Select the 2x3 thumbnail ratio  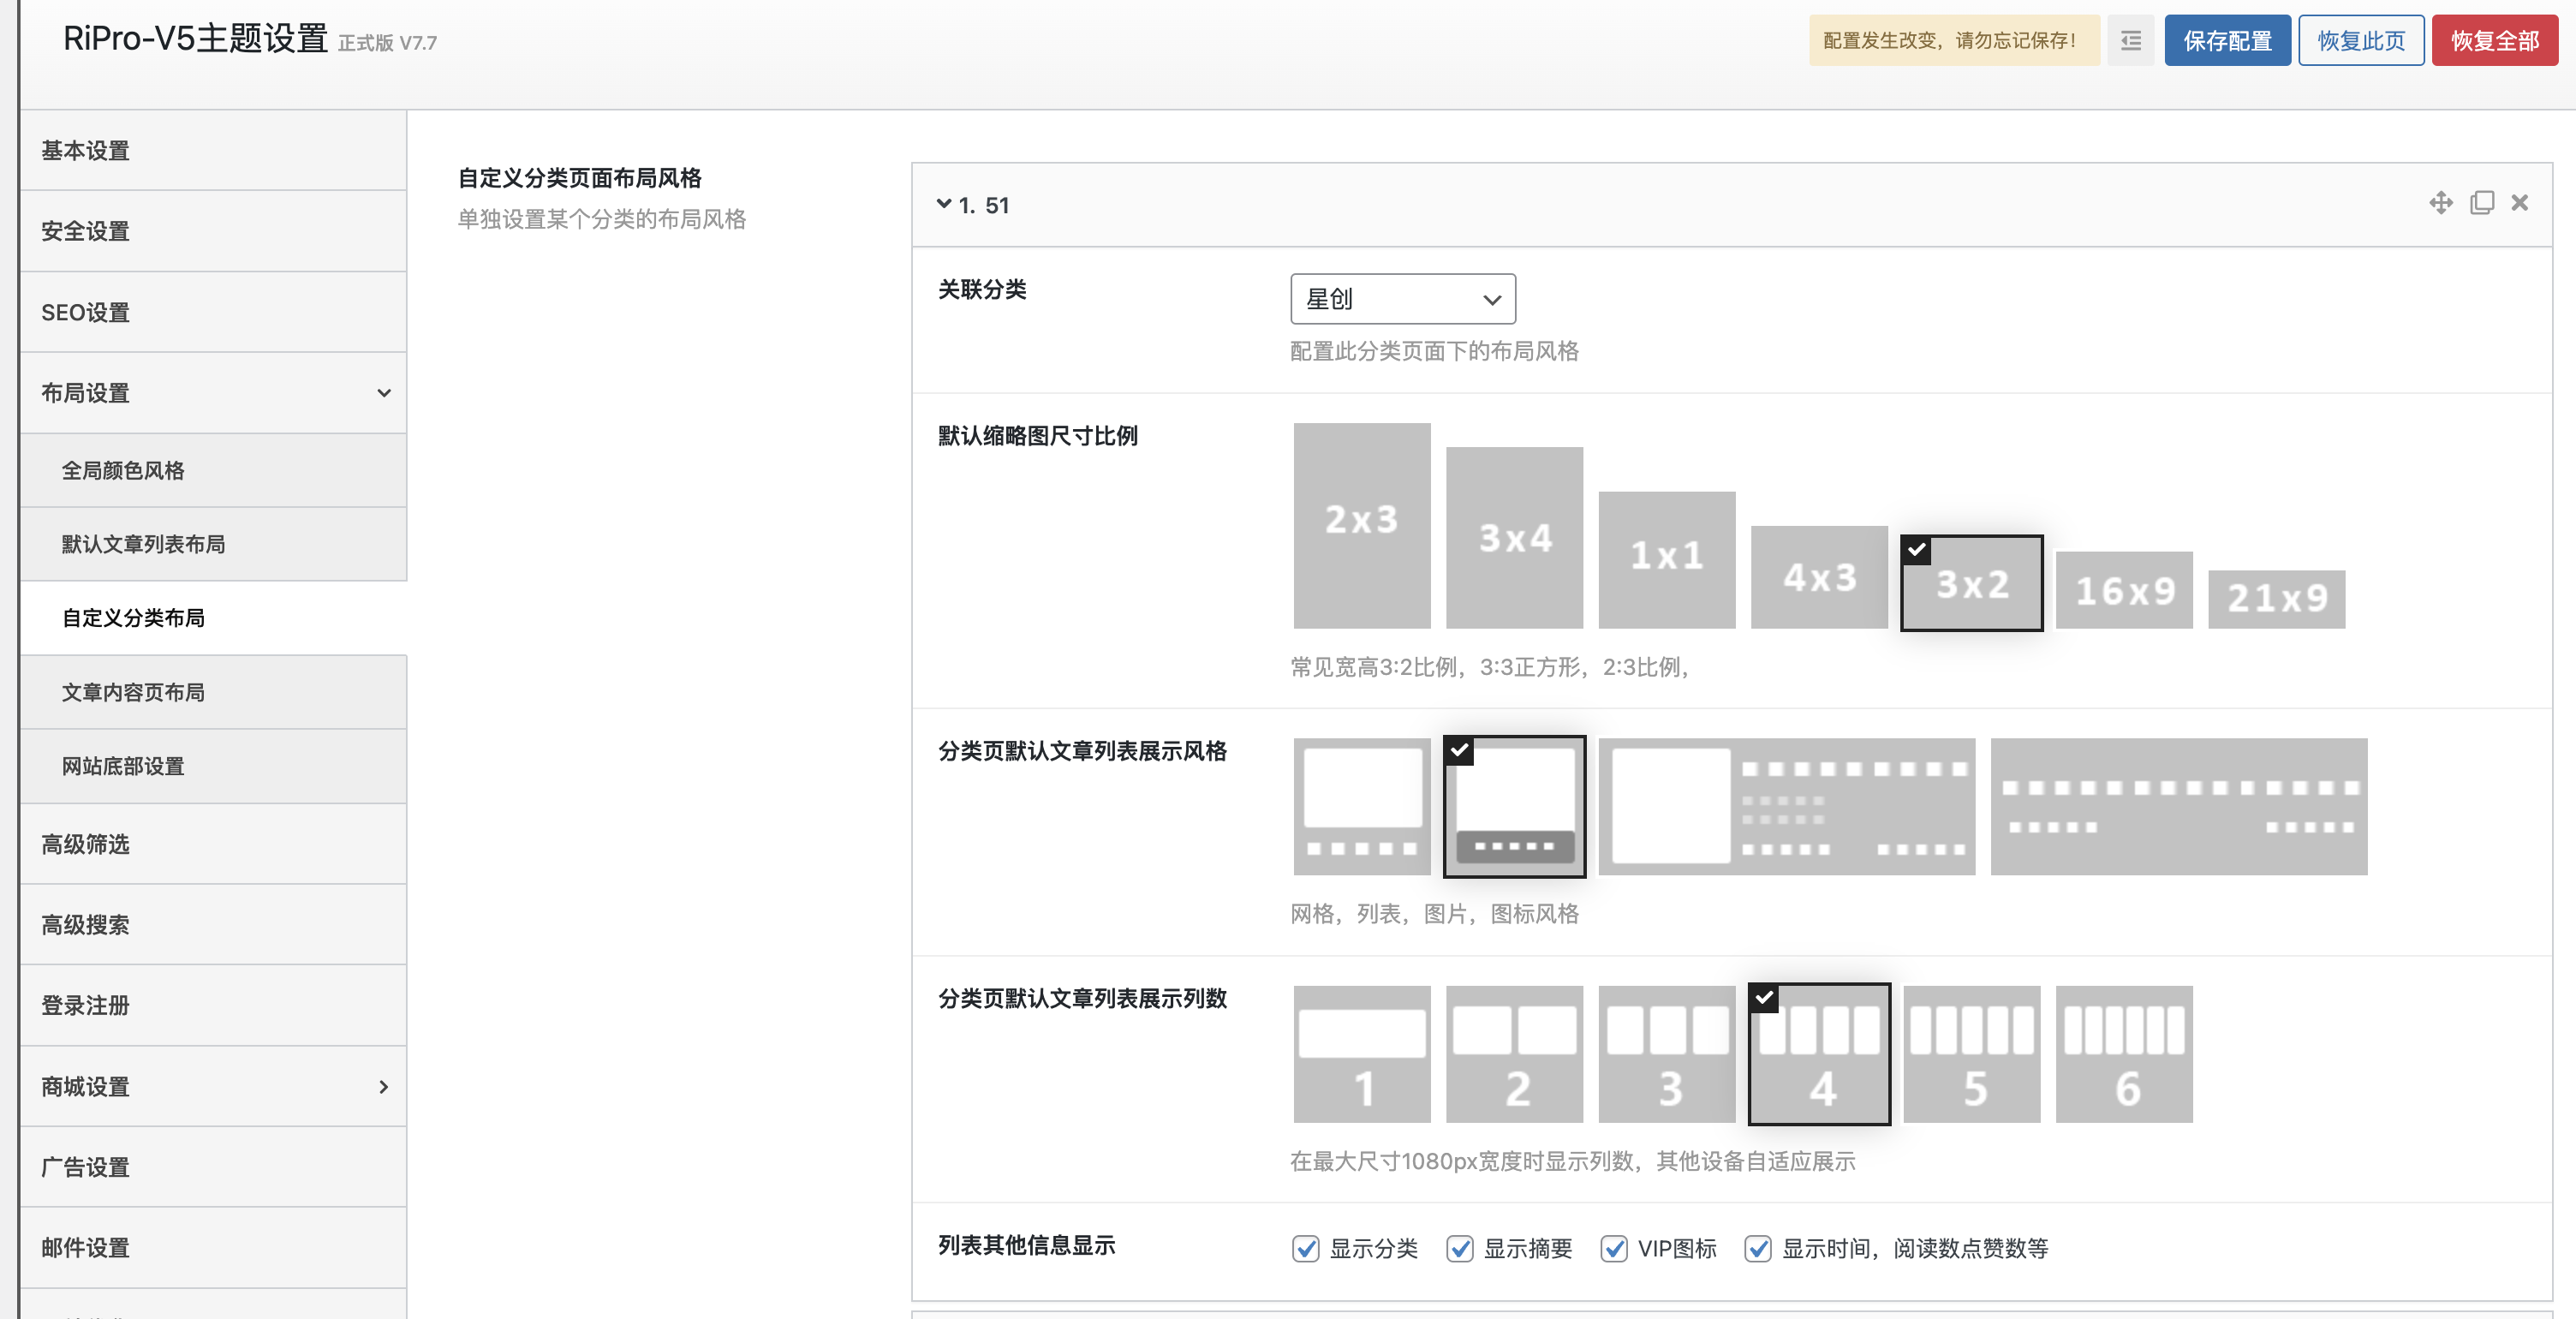tap(1361, 525)
